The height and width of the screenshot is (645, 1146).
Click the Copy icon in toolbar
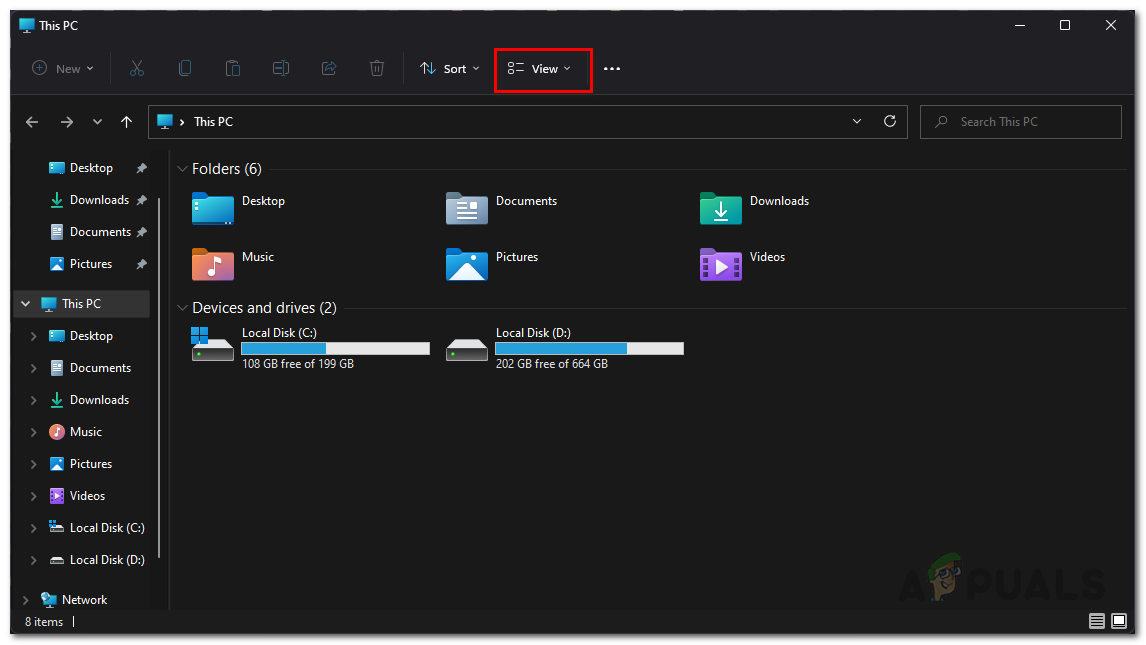point(185,68)
